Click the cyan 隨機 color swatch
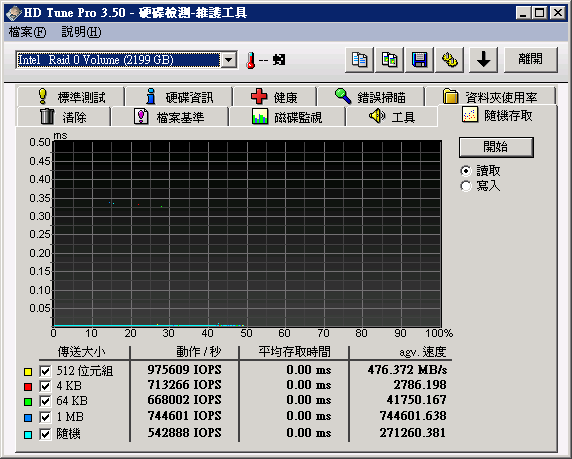The height and width of the screenshot is (459, 572). [28, 435]
